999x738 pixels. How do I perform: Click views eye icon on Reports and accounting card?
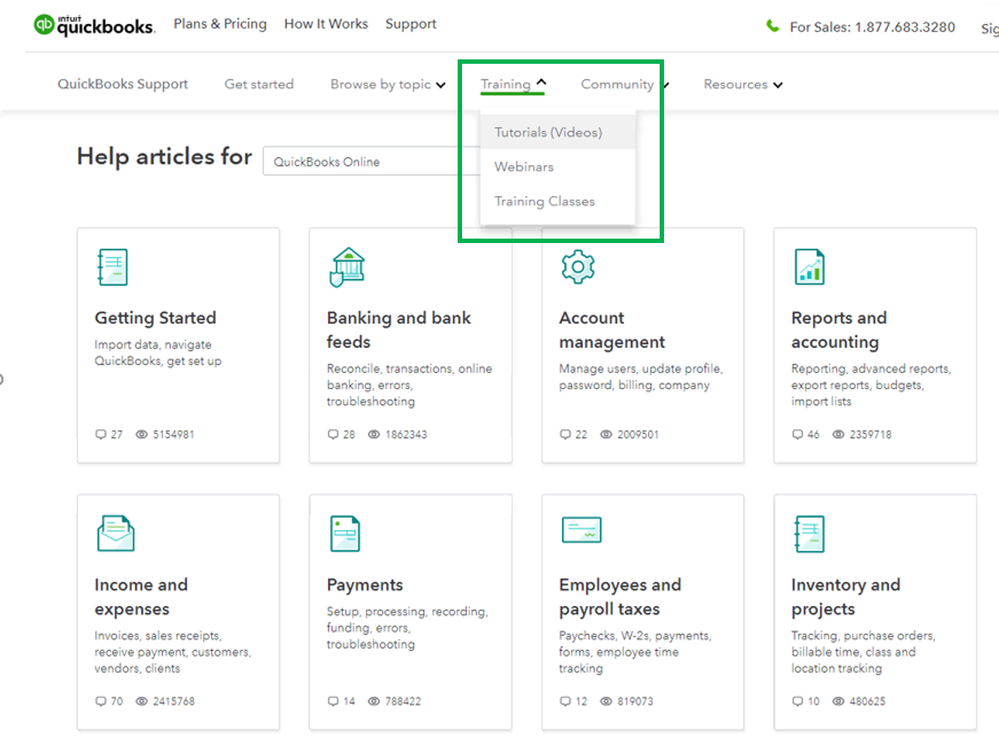click(x=838, y=434)
